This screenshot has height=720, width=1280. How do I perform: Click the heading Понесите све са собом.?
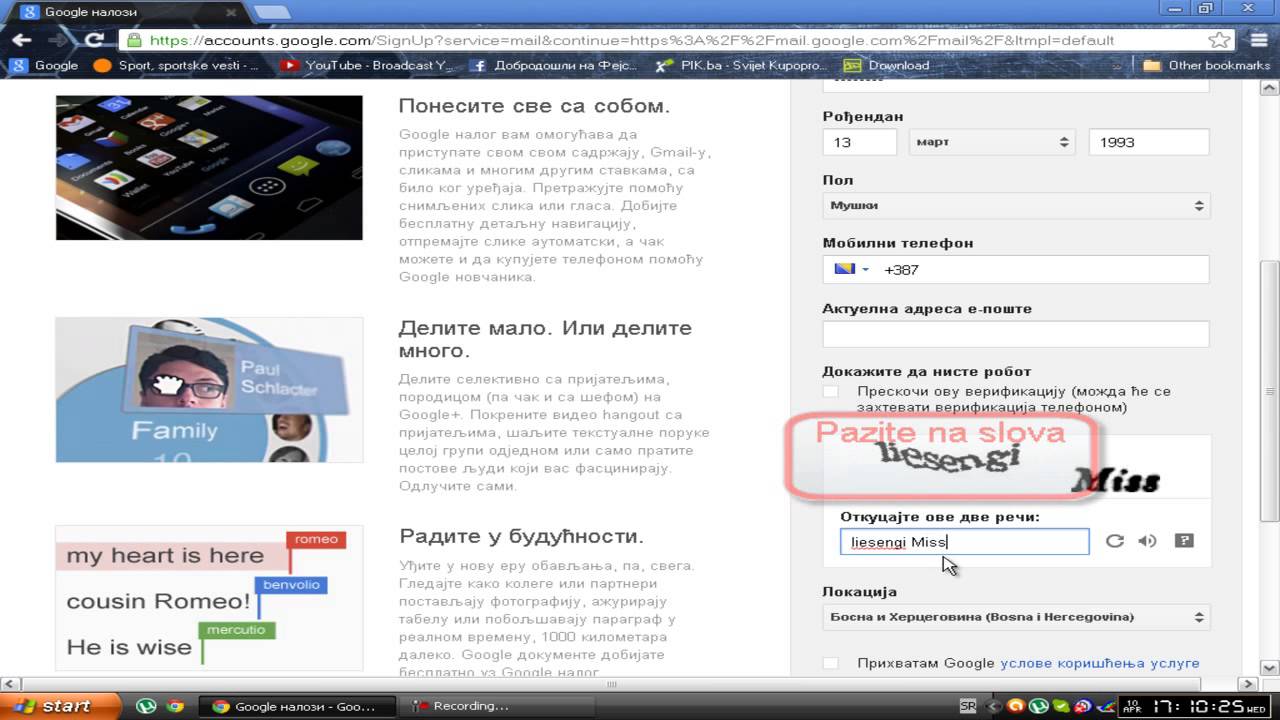click(x=534, y=106)
